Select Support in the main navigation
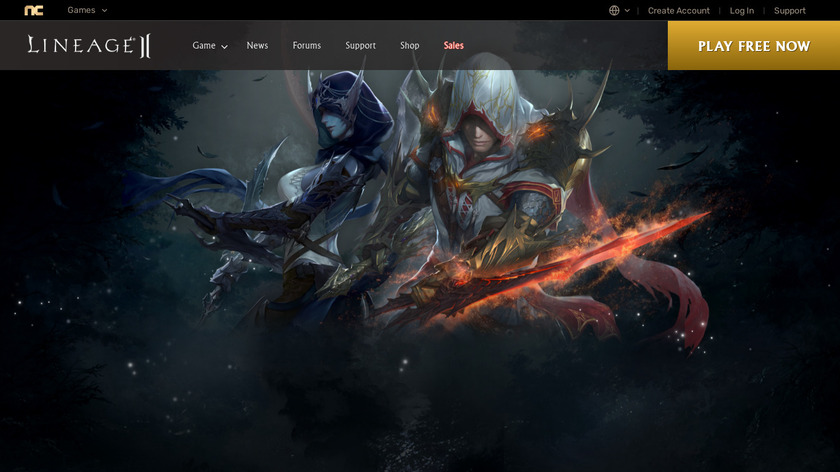 click(361, 46)
